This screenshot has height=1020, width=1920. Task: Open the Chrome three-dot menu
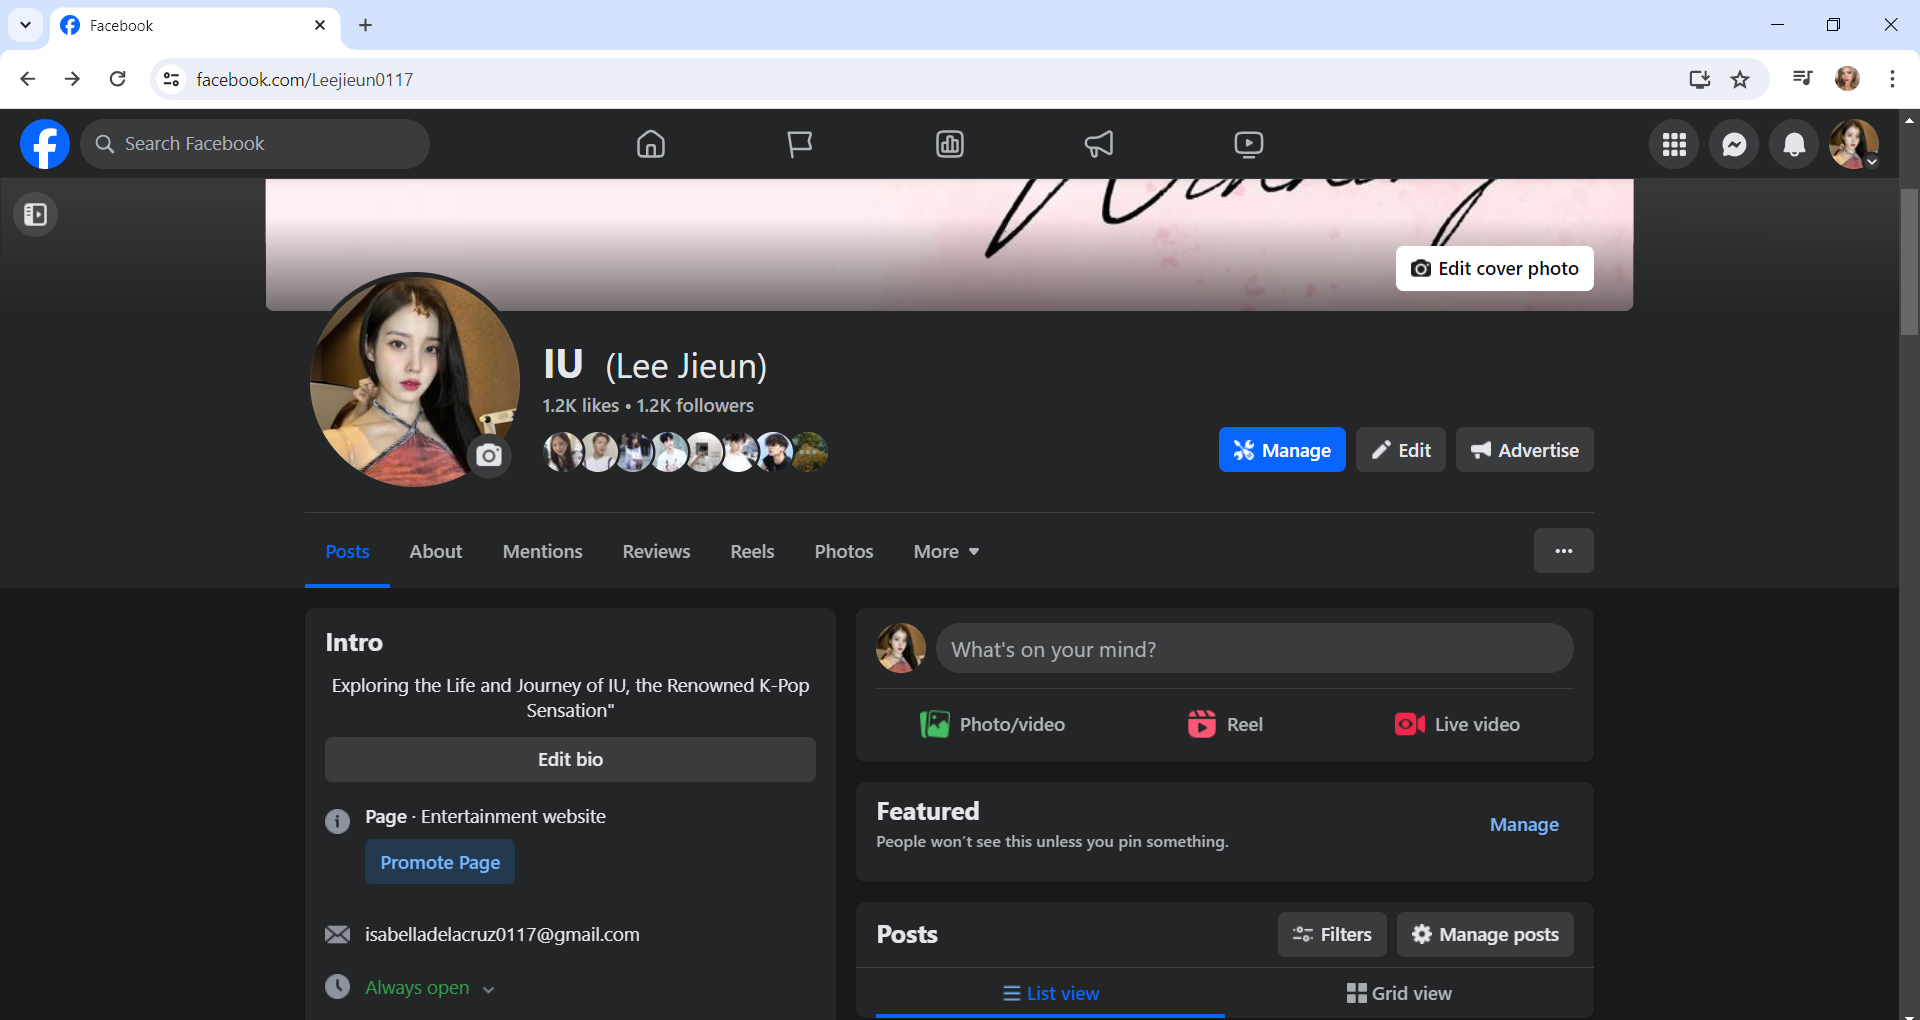pos(1892,79)
